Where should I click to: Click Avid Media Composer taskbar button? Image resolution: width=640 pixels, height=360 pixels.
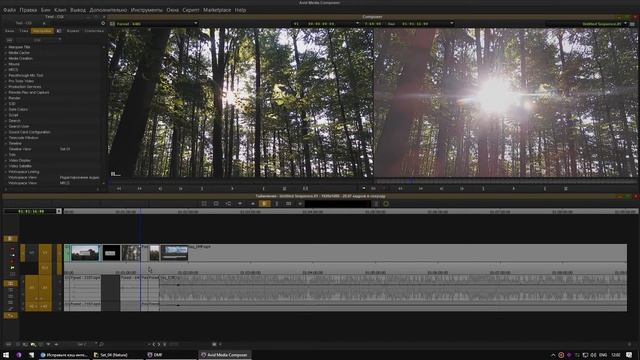coord(224,355)
